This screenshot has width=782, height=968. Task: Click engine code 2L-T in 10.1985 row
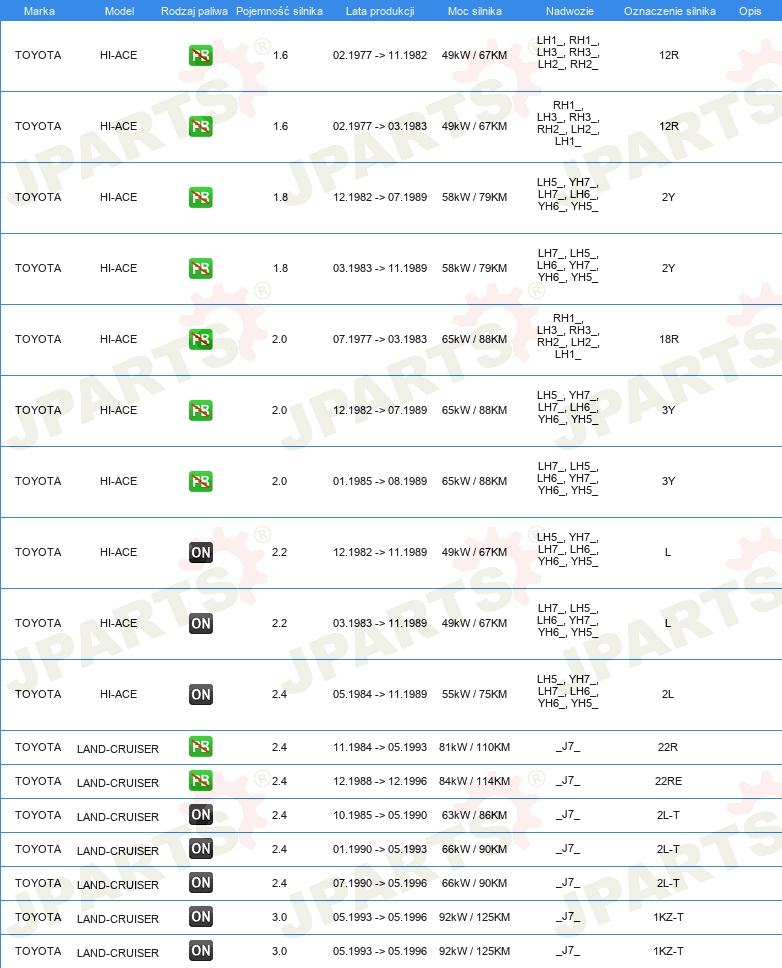668,815
